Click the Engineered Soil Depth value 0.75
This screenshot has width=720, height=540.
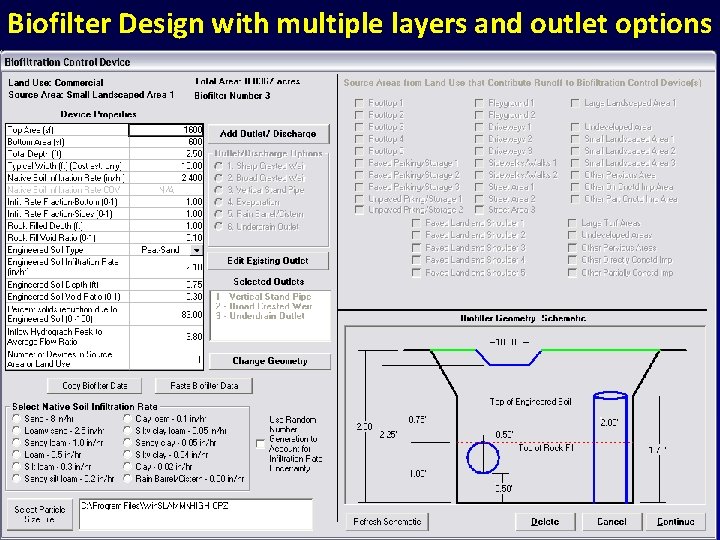166,285
